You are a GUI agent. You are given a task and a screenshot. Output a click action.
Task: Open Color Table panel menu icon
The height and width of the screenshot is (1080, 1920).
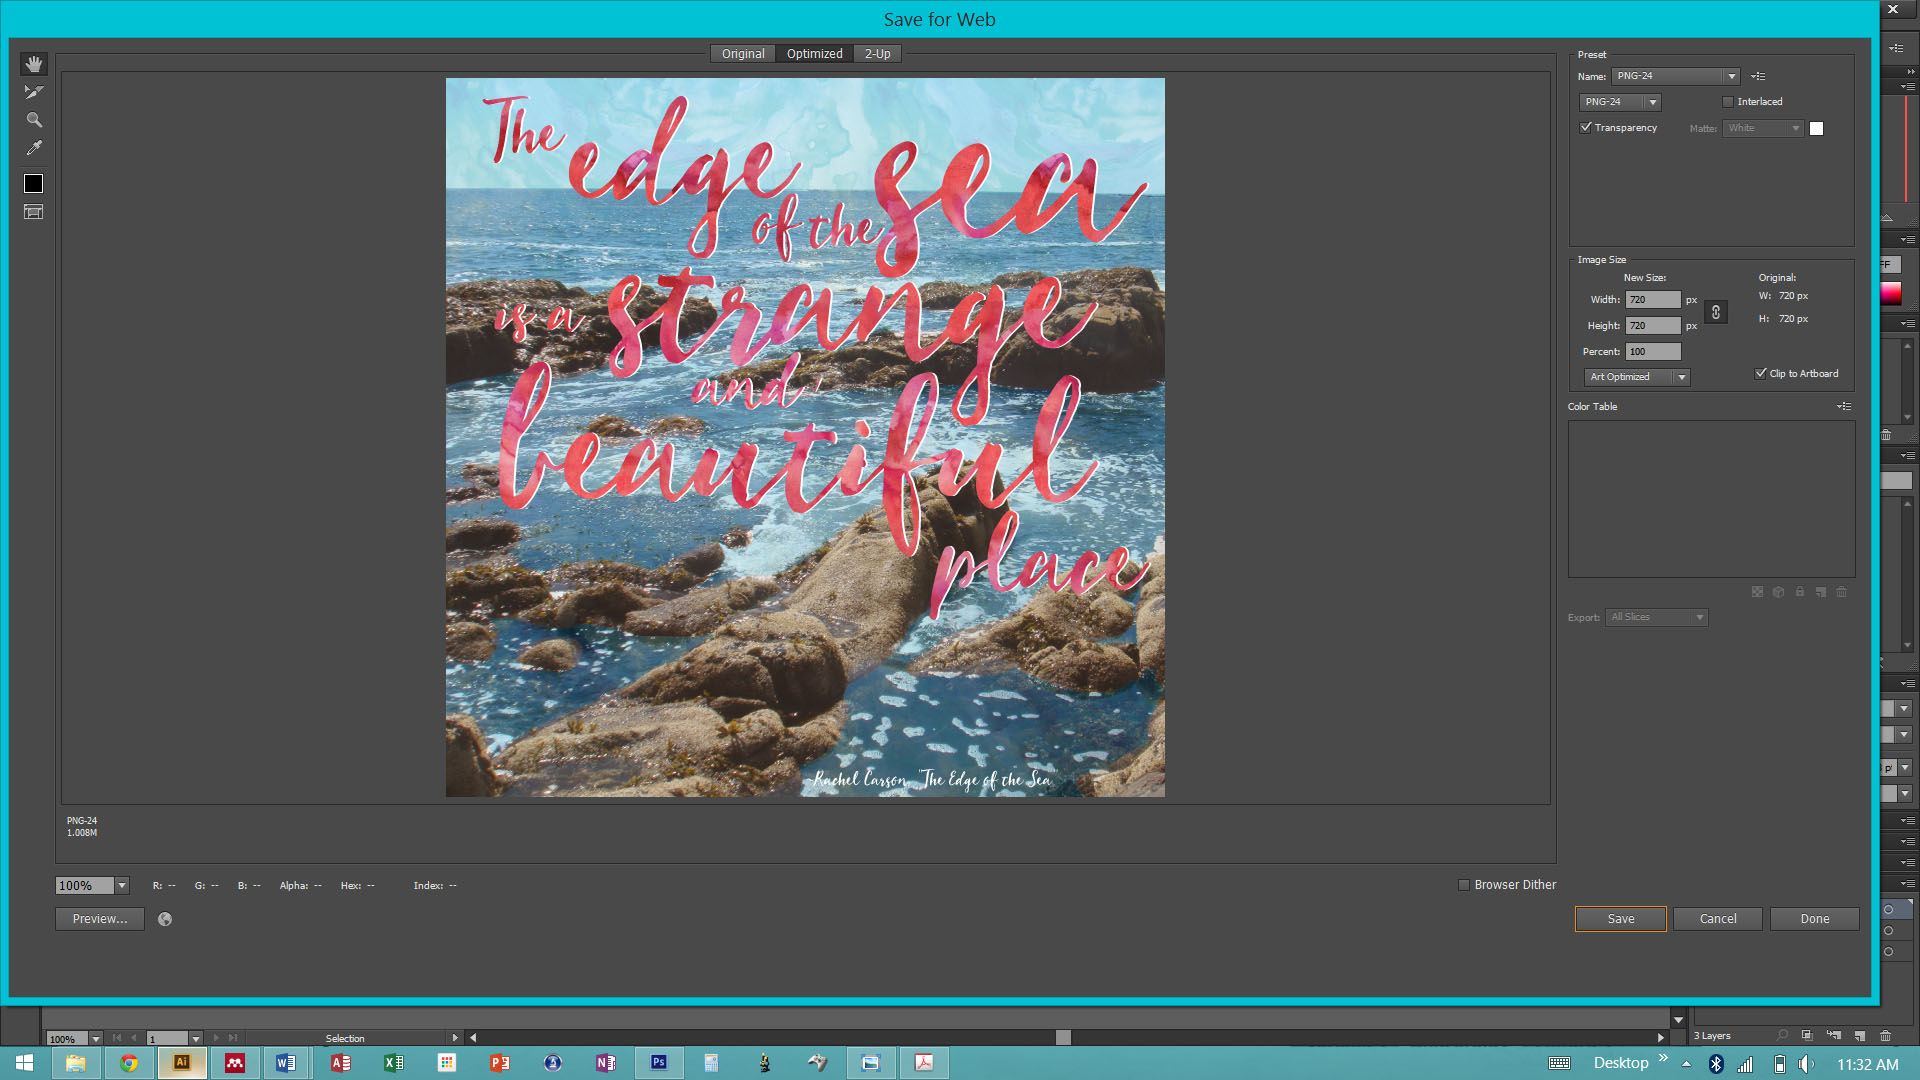tap(1844, 406)
